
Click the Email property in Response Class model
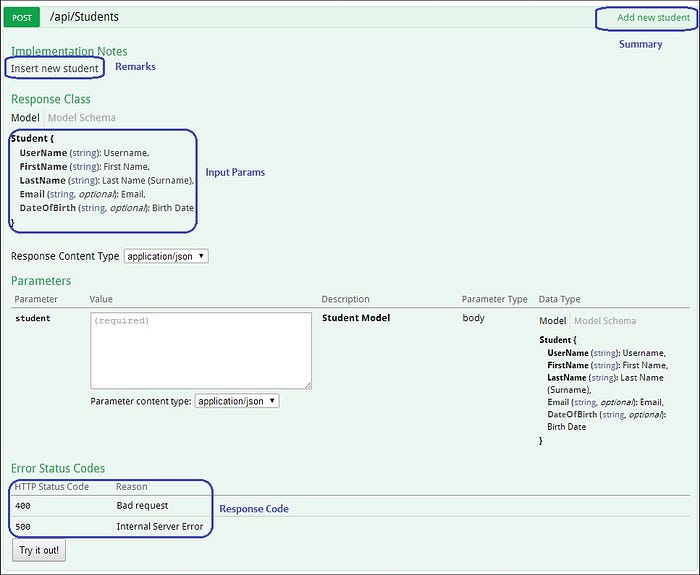pyautogui.click(x=32, y=194)
